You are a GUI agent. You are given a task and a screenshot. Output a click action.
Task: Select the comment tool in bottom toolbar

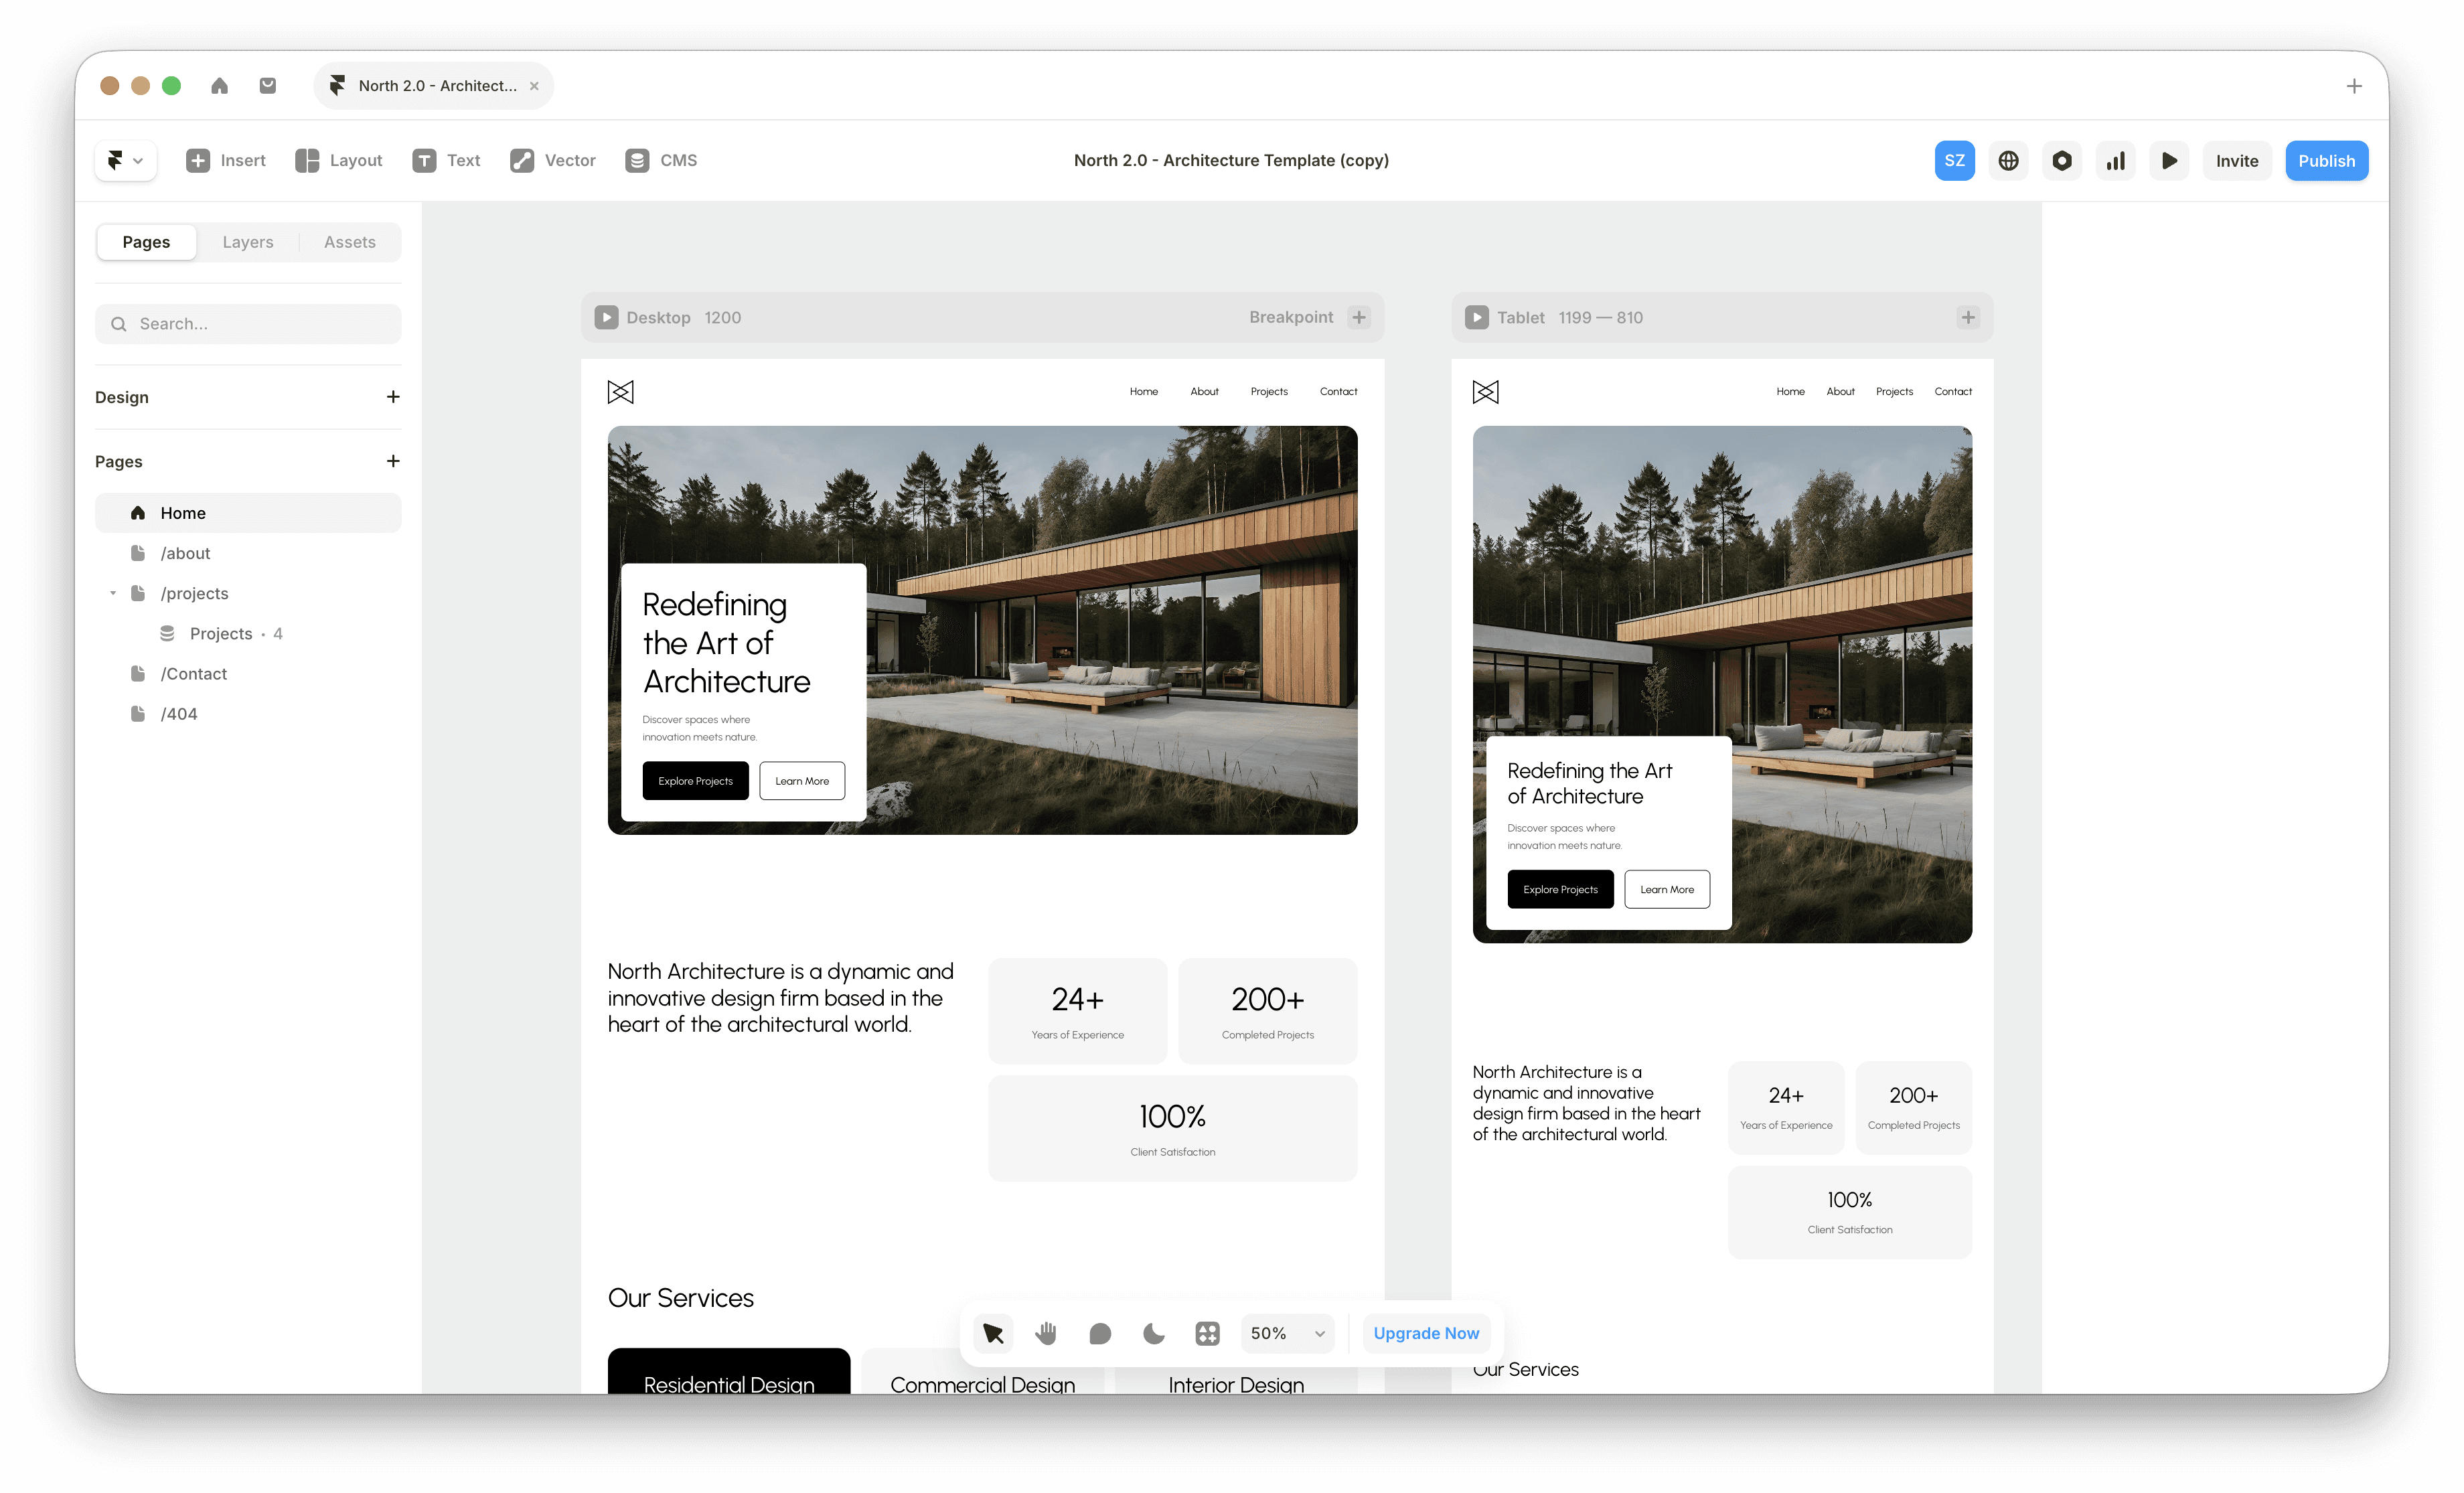(x=1100, y=1333)
